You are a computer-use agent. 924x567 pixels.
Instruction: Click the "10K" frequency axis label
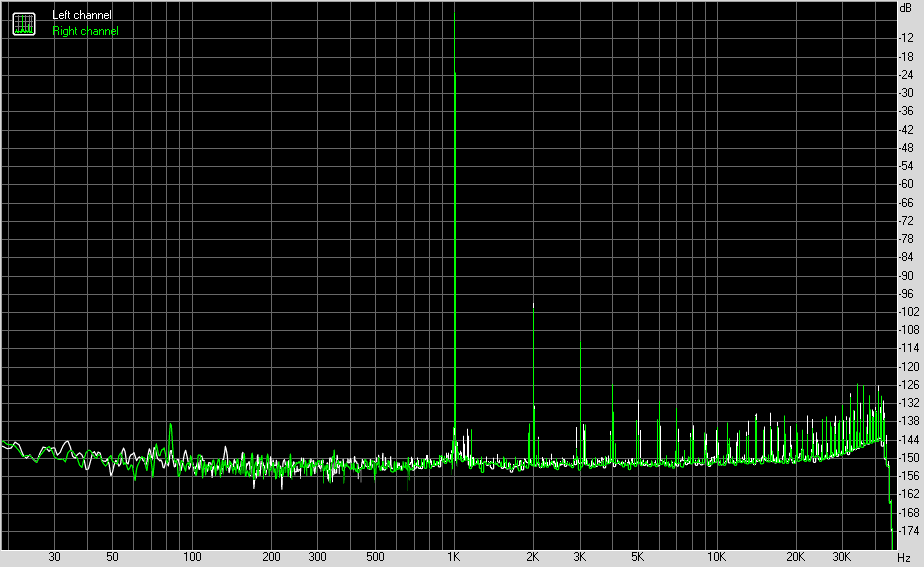point(716,556)
